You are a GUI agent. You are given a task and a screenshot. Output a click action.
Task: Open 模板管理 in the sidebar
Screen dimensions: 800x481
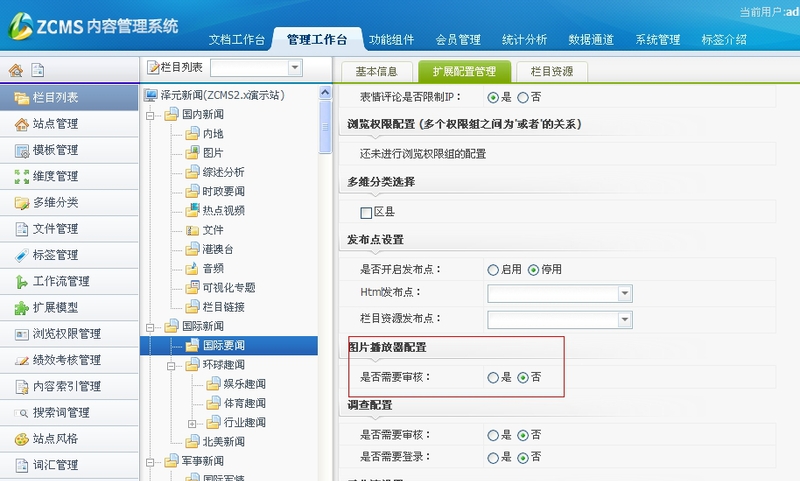pos(54,150)
